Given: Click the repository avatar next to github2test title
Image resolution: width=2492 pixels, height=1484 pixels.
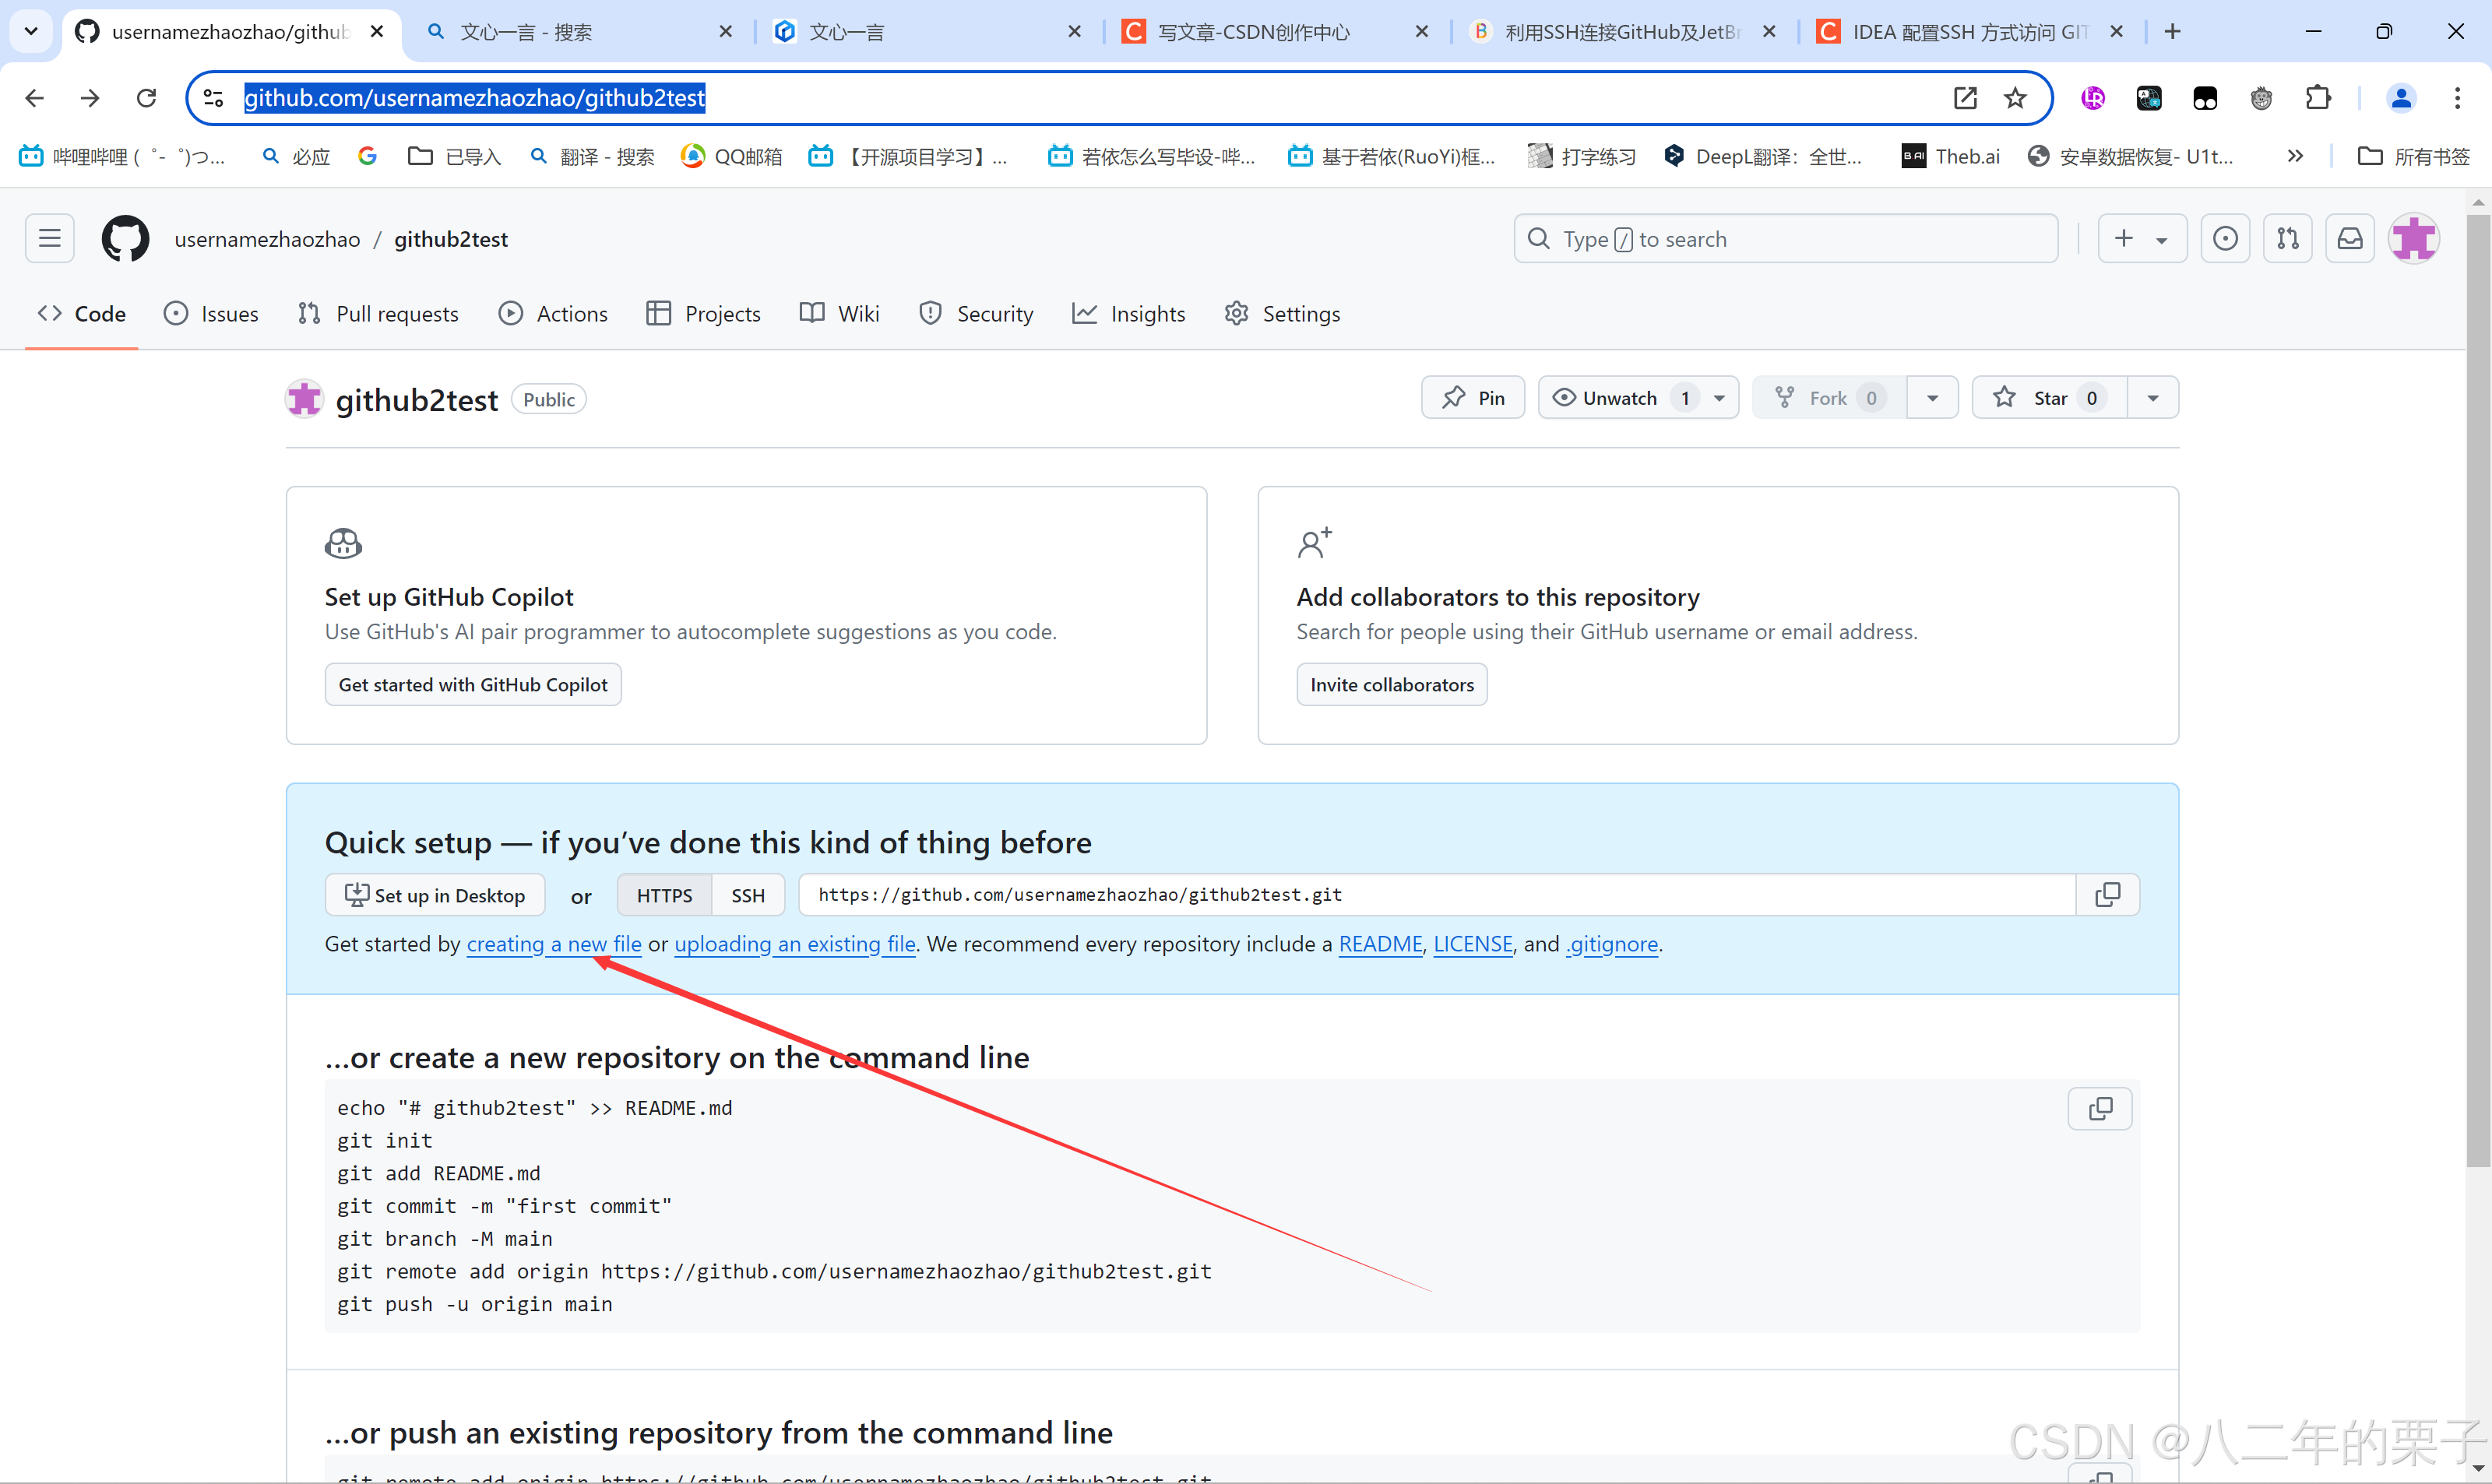Looking at the screenshot, I should tap(304, 399).
